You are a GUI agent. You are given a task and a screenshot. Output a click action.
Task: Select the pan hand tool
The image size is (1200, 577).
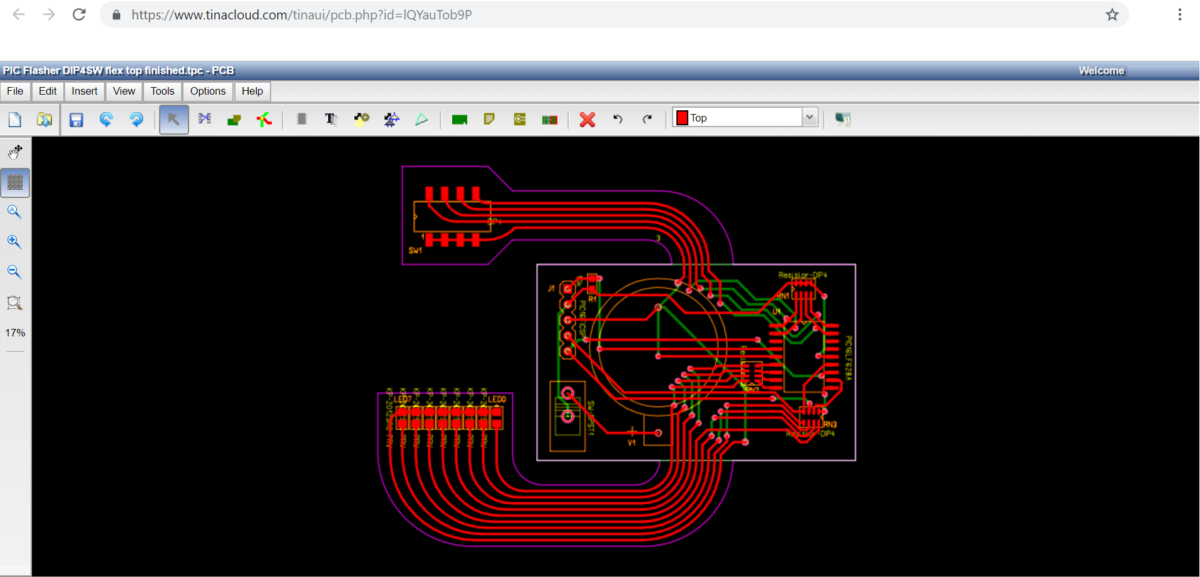14,153
